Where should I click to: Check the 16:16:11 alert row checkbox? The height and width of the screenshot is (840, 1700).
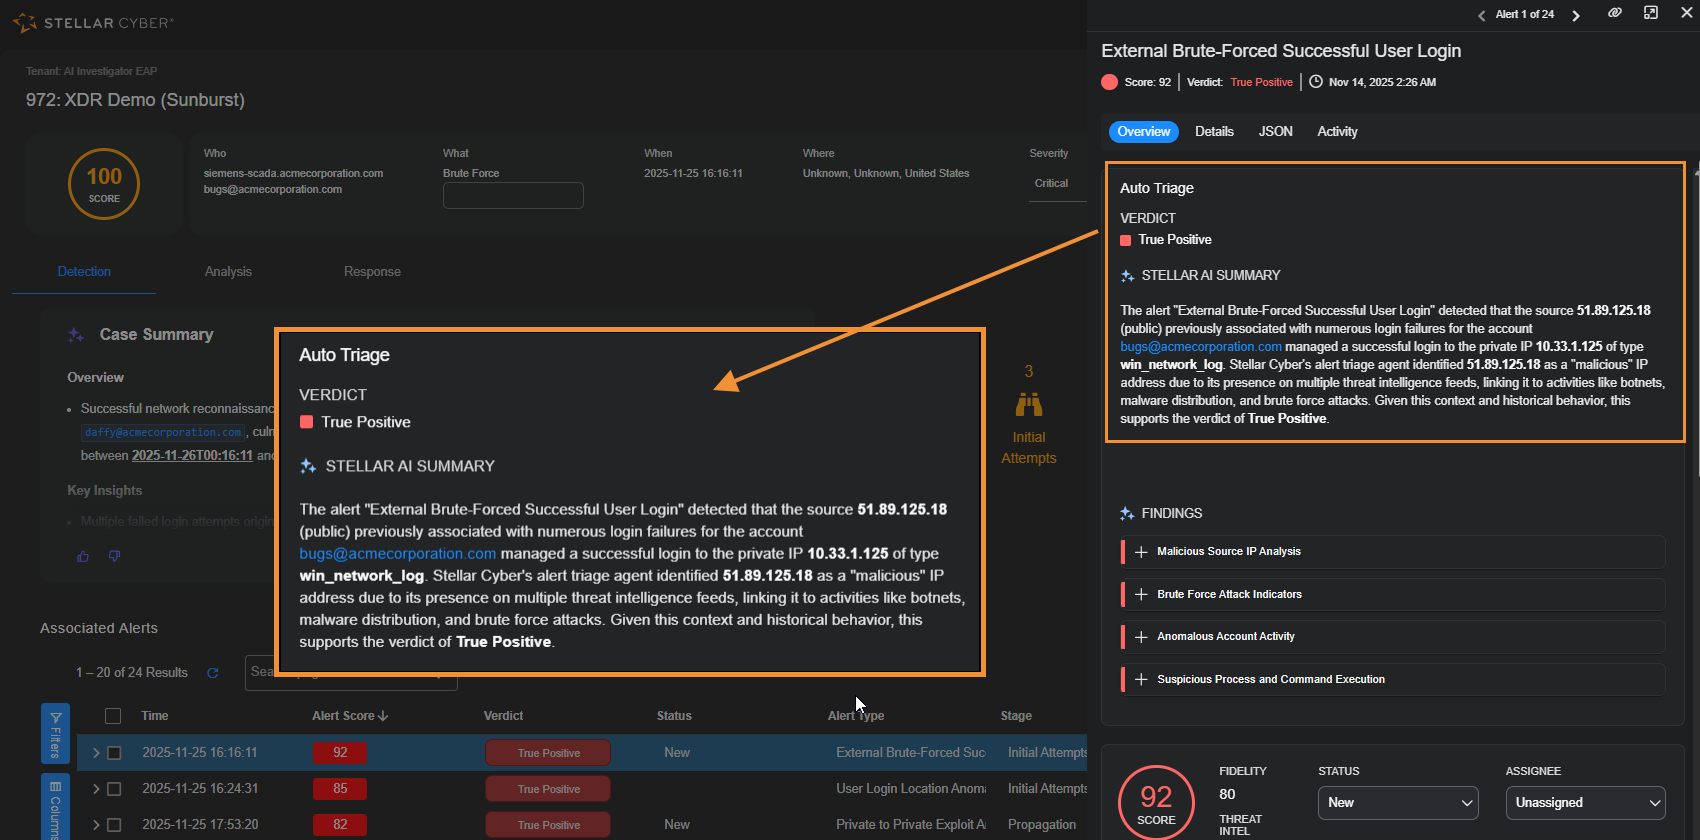point(114,753)
